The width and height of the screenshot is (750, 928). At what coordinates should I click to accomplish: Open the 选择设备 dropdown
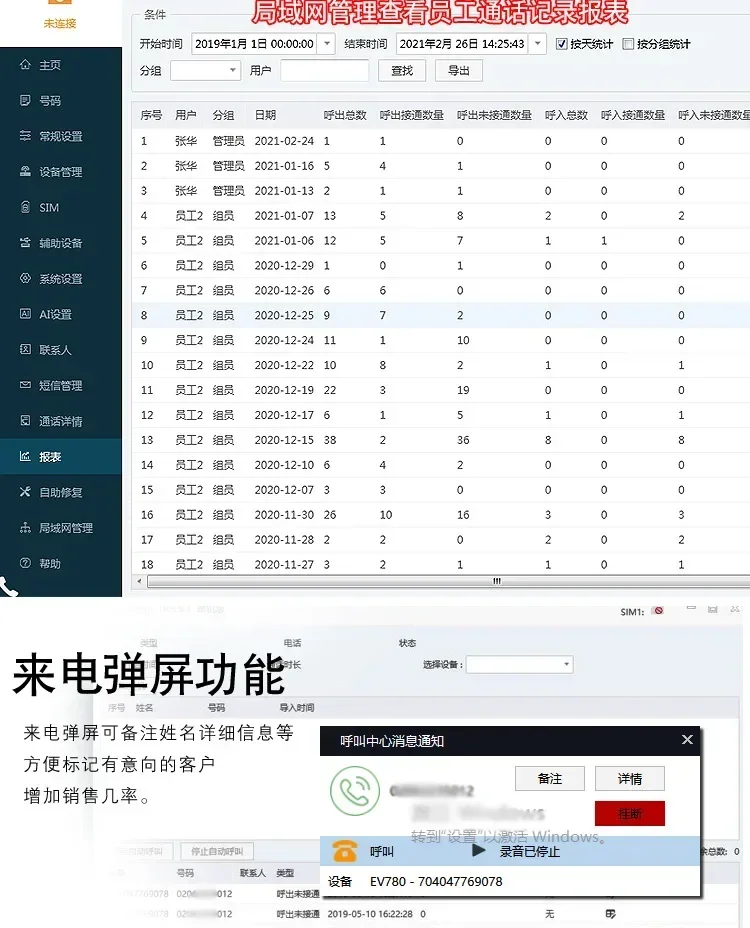(x=520, y=664)
